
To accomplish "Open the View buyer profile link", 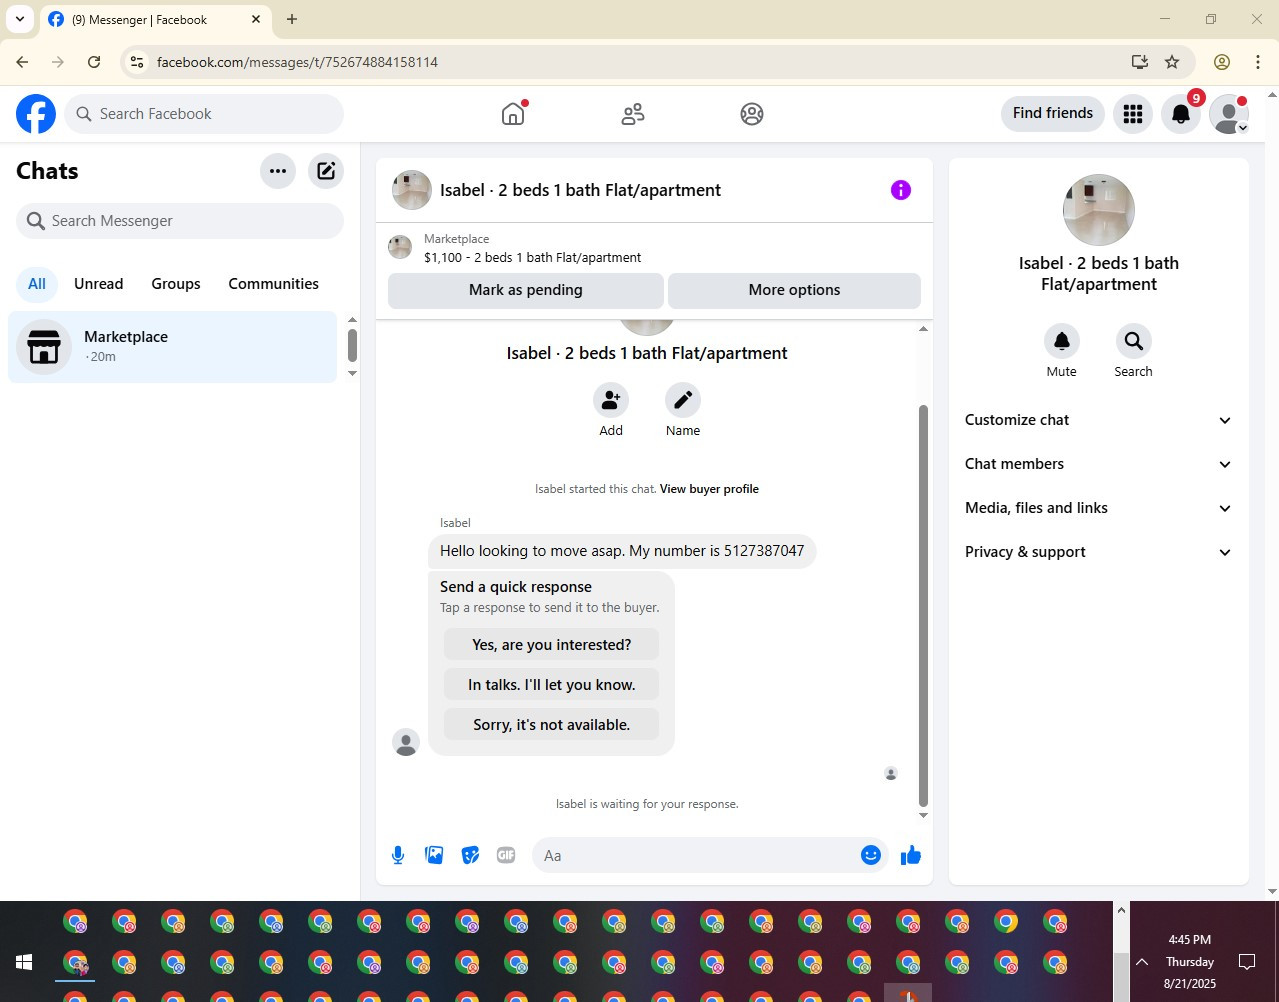I will click(709, 489).
